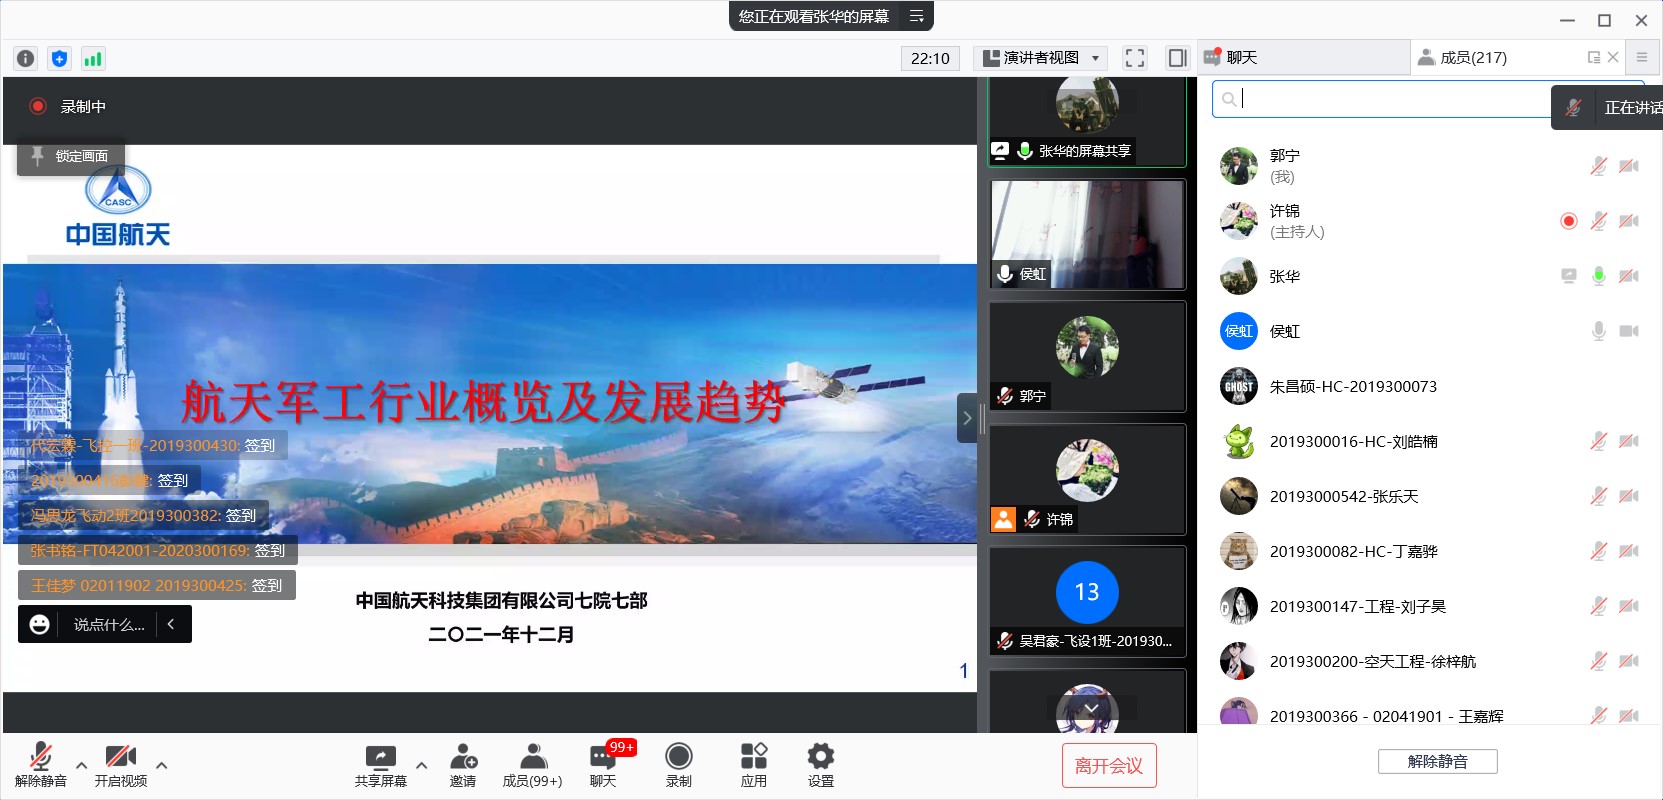The image size is (1663, 800).
Task: Click the blue security shield icon
Action: (59, 59)
